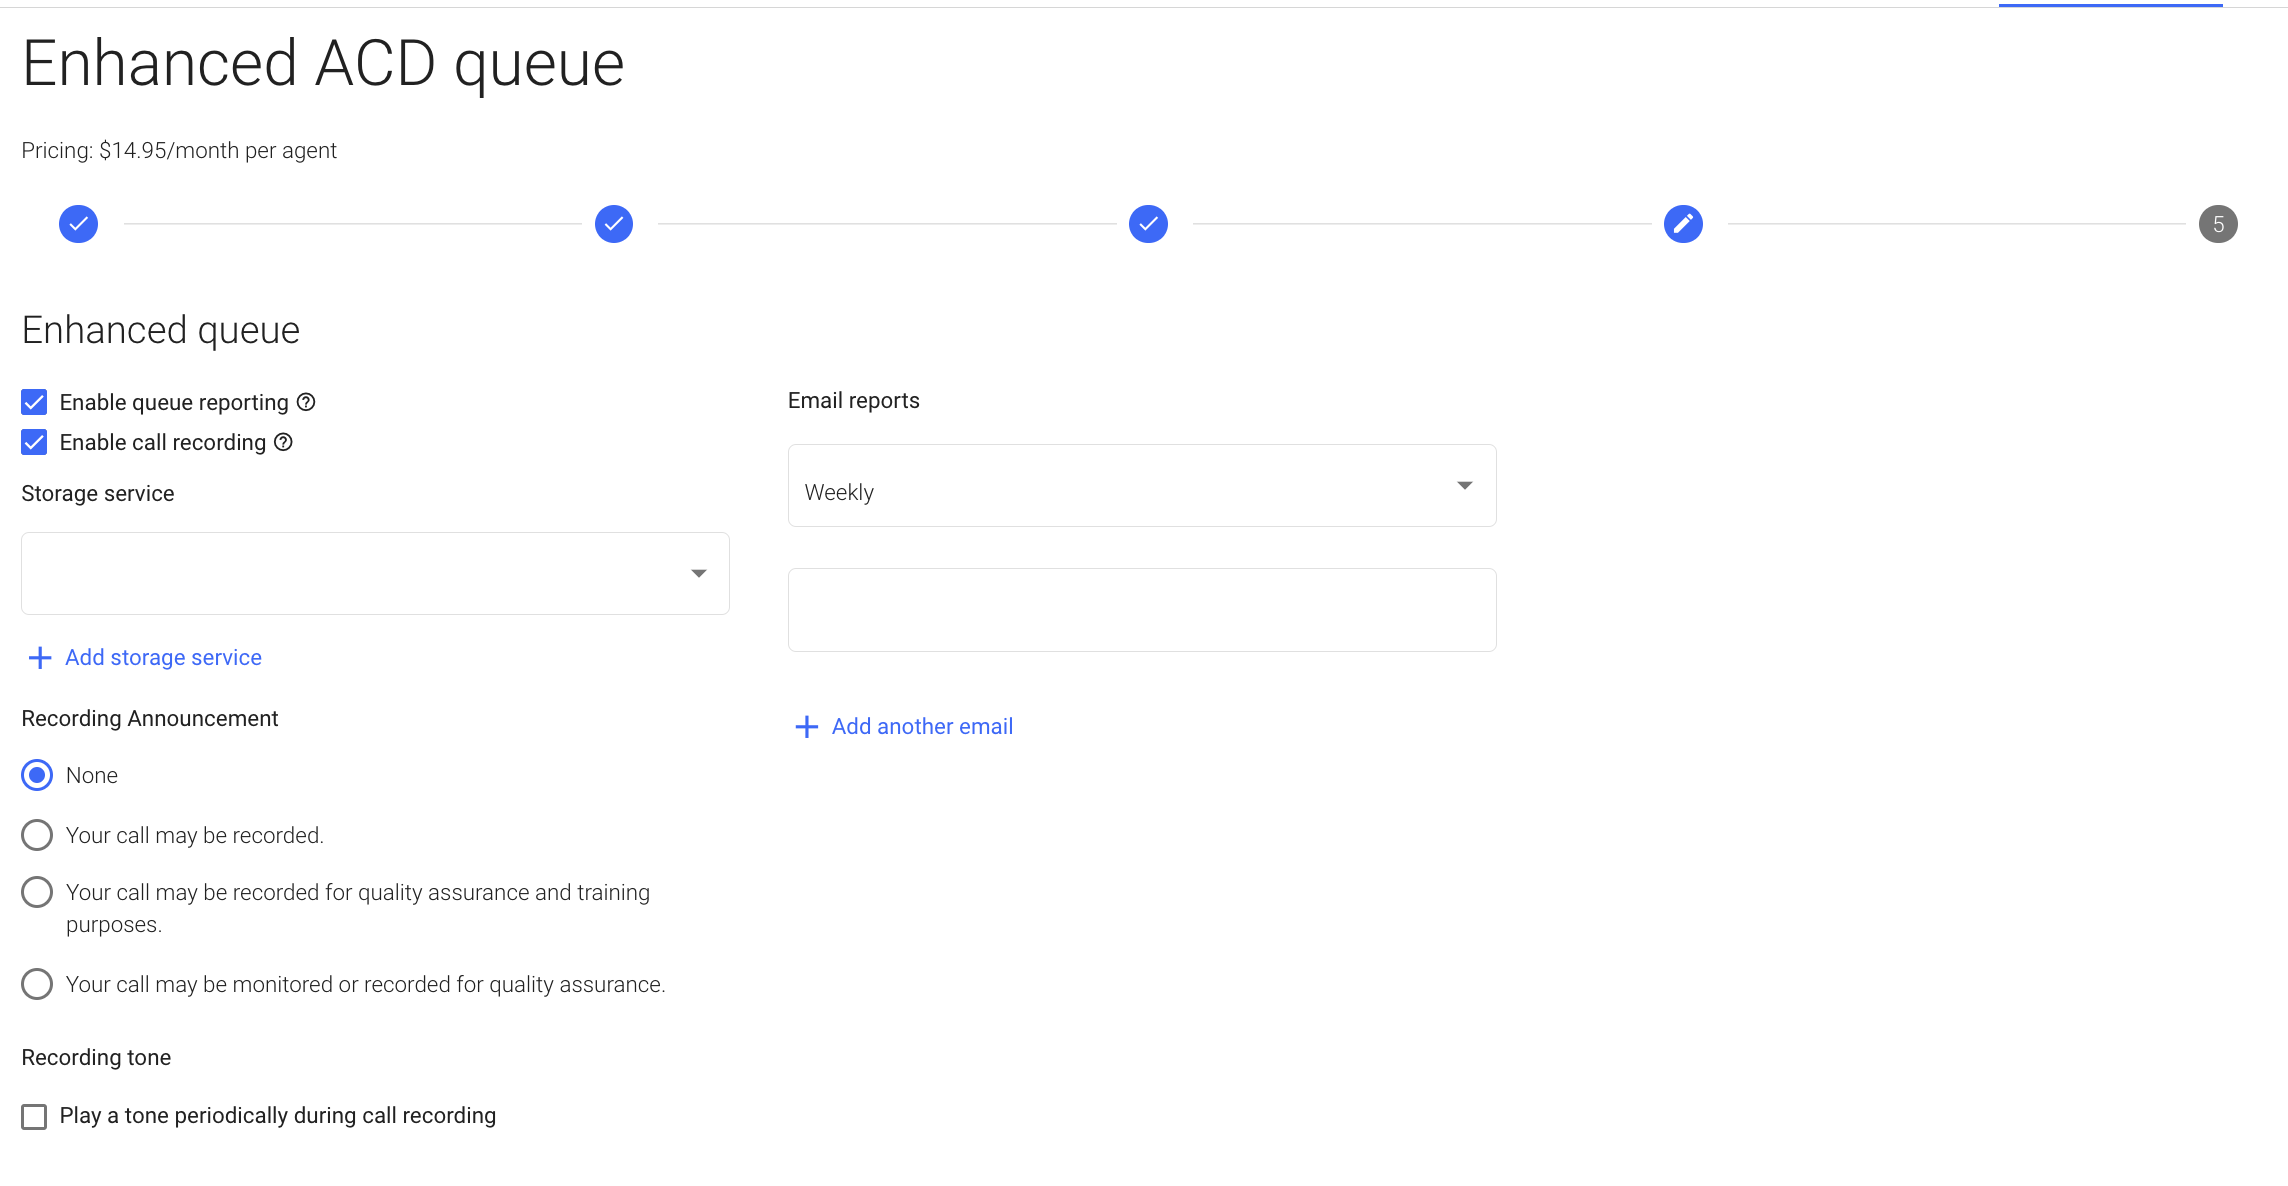Click the second completed step icon
This screenshot has width=2288, height=1186.
tap(614, 224)
